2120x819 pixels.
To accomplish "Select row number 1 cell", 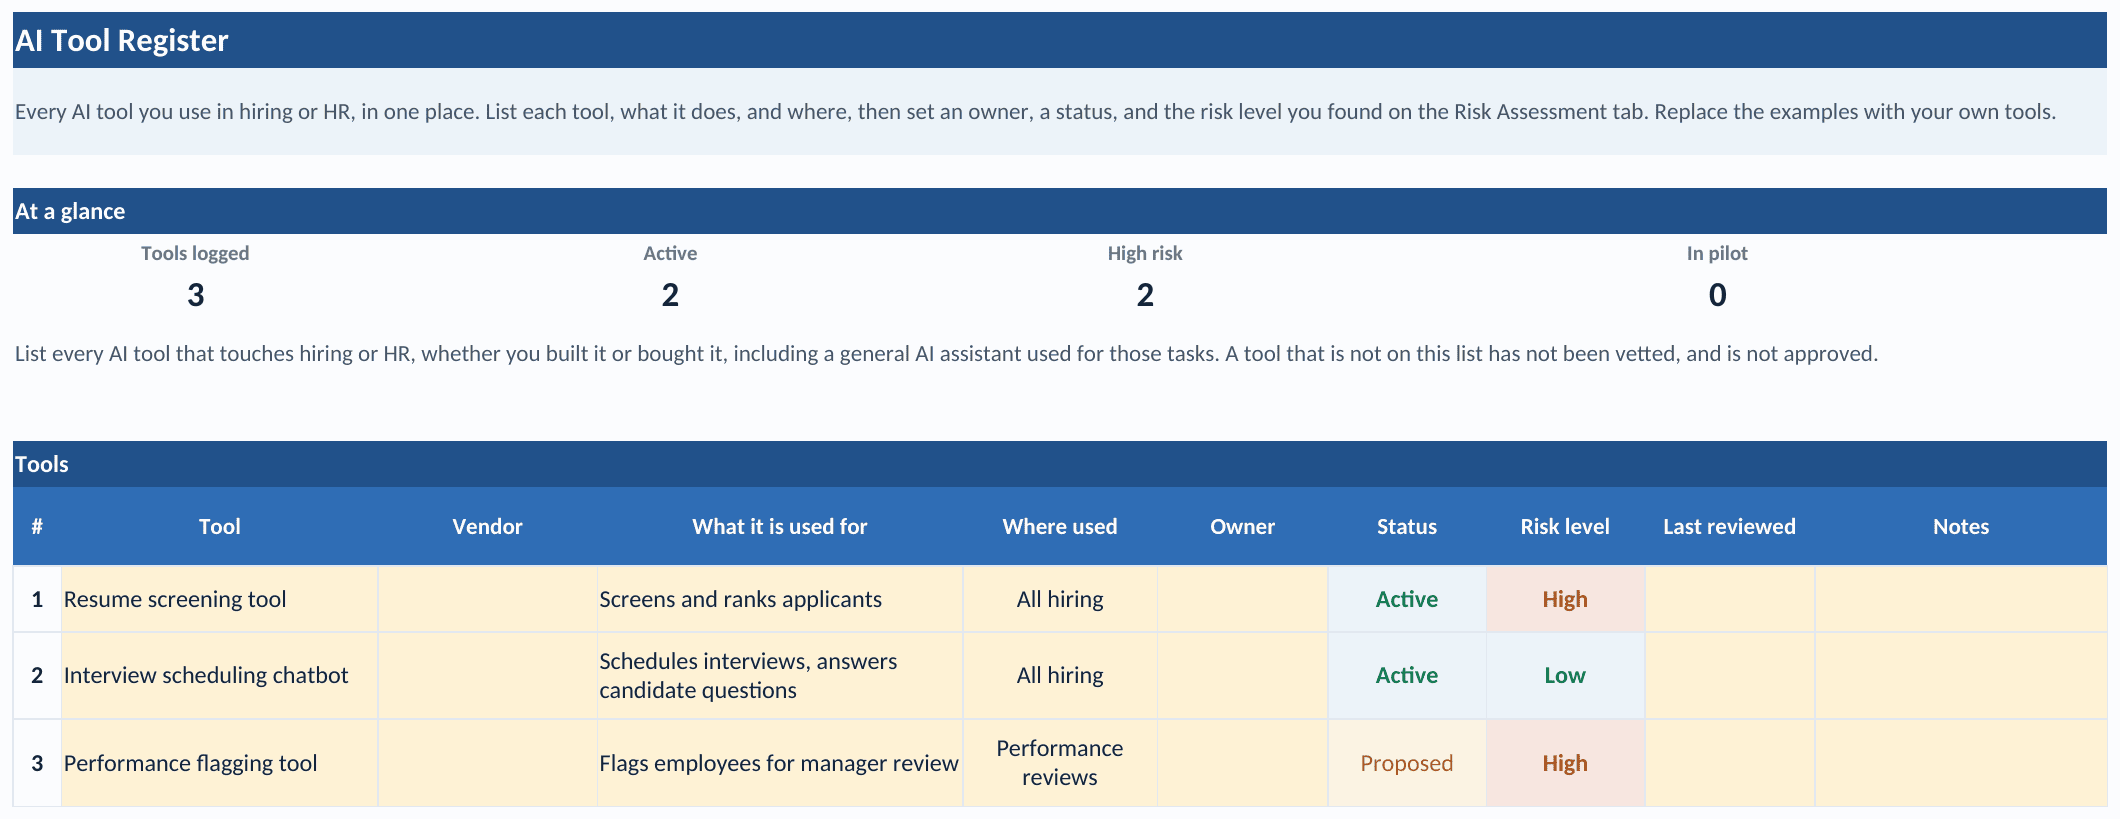I will pyautogui.click(x=37, y=599).
